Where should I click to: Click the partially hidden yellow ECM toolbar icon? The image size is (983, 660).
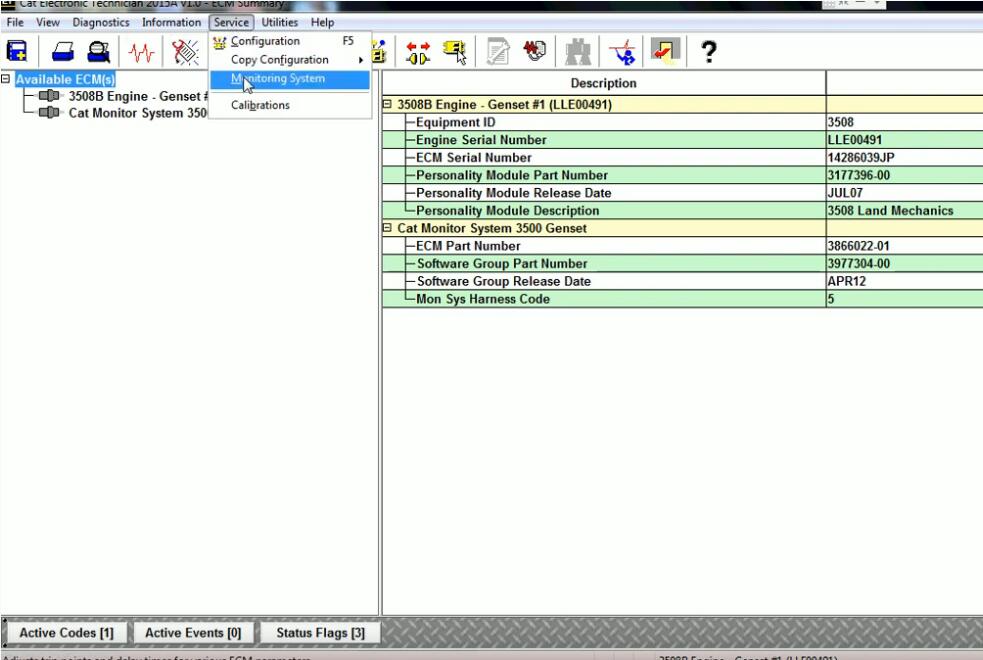tap(379, 52)
